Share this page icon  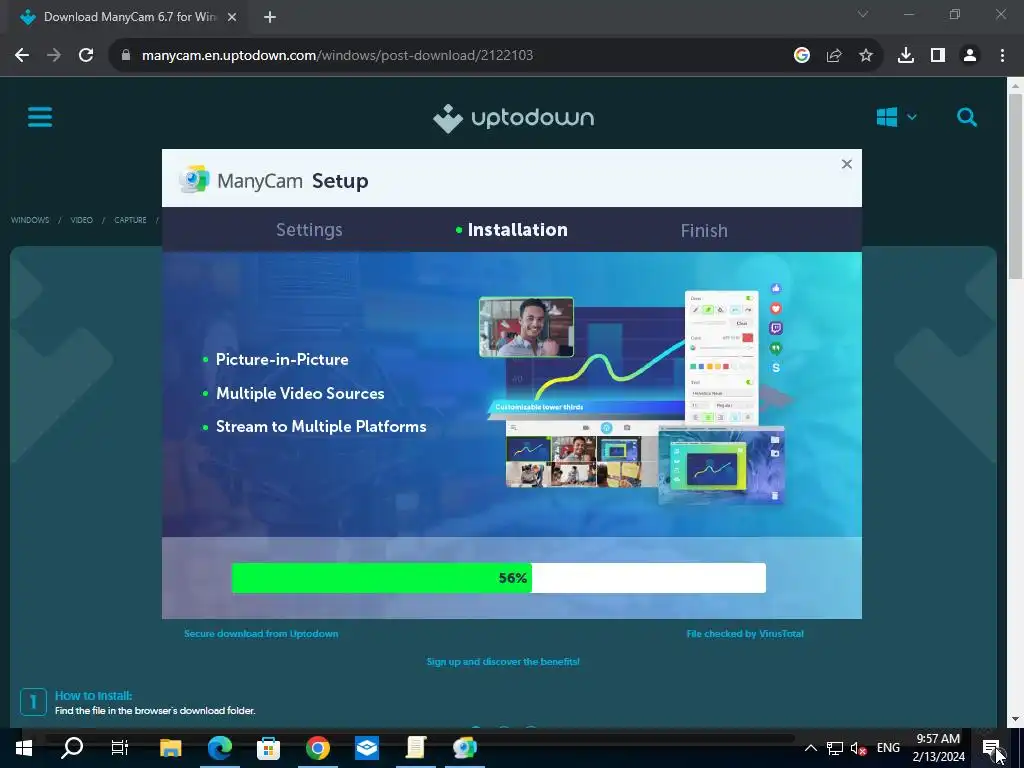coord(834,55)
